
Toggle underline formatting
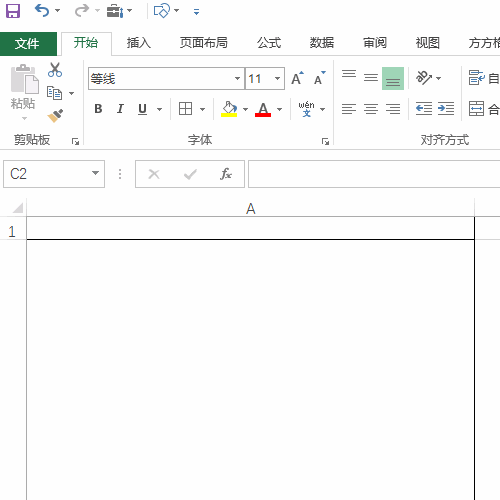coord(142,109)
